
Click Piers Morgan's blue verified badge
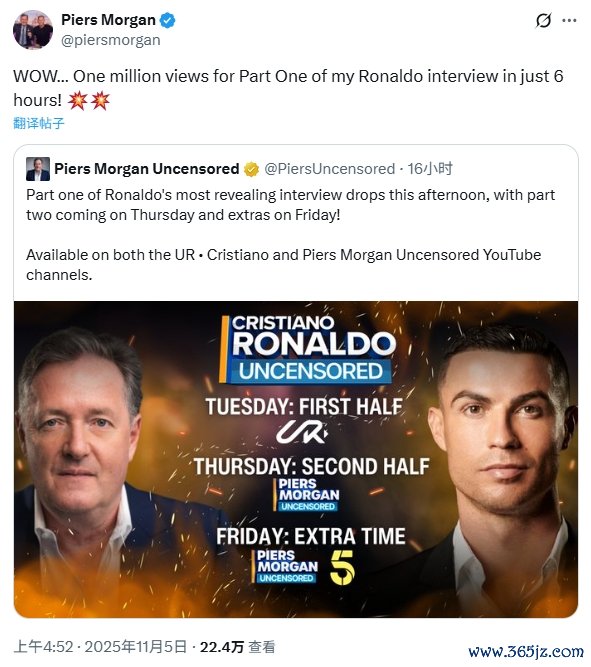[x=167, y=20]
